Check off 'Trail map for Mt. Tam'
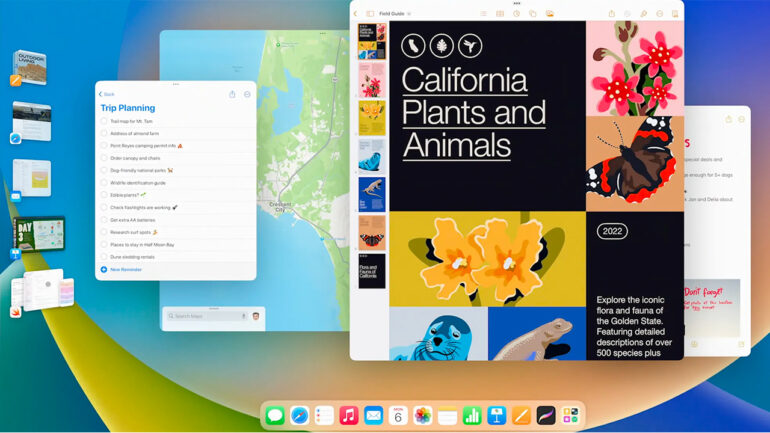The width and height of the screenshot is (770, 433). pos(104,121)
